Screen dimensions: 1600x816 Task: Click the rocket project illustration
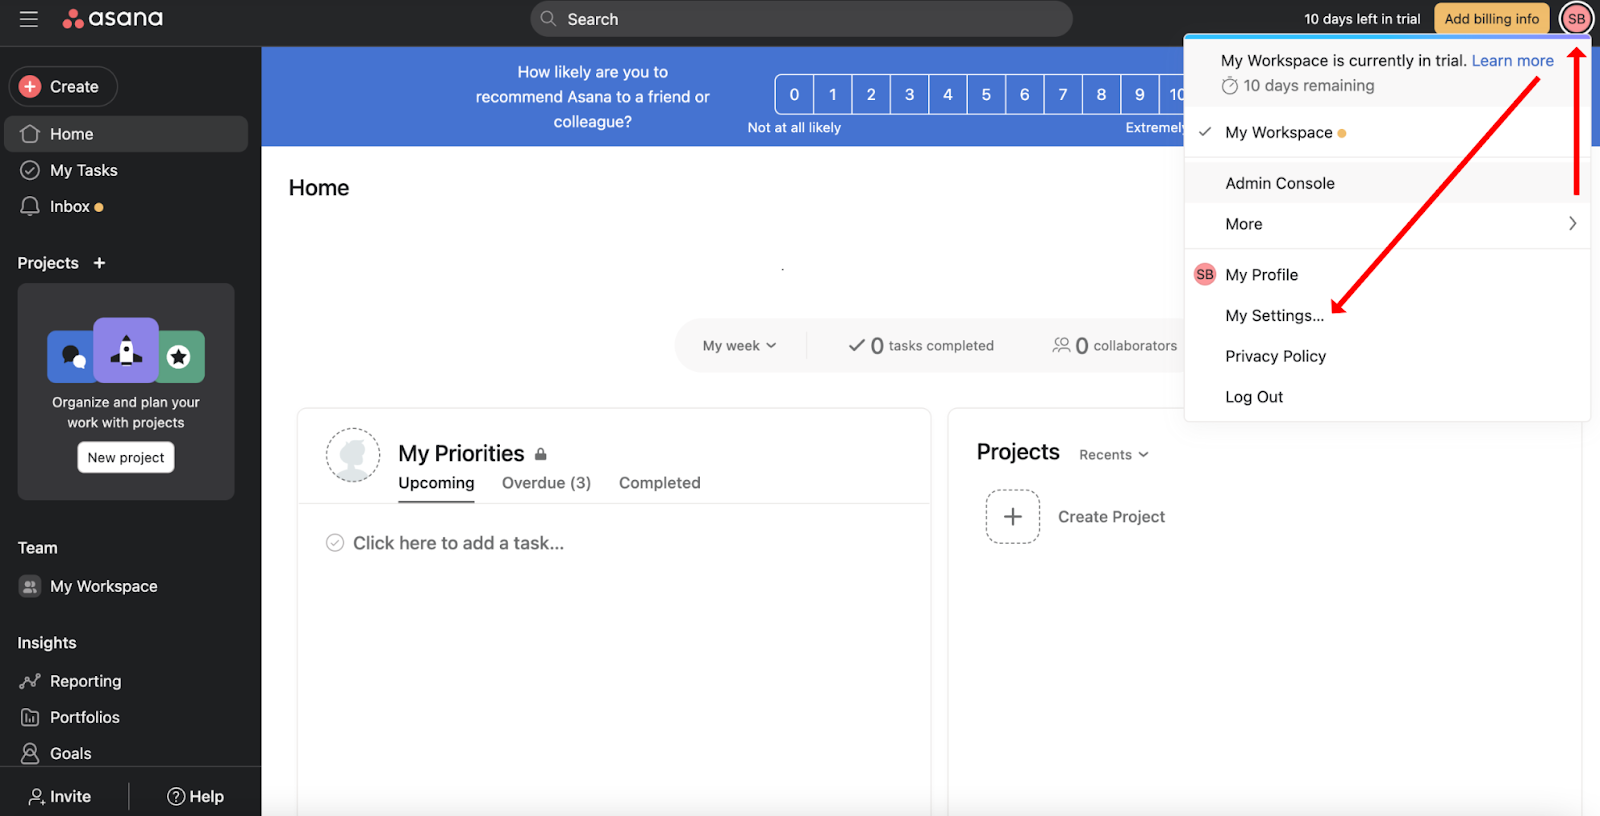[x=126, y=350]
